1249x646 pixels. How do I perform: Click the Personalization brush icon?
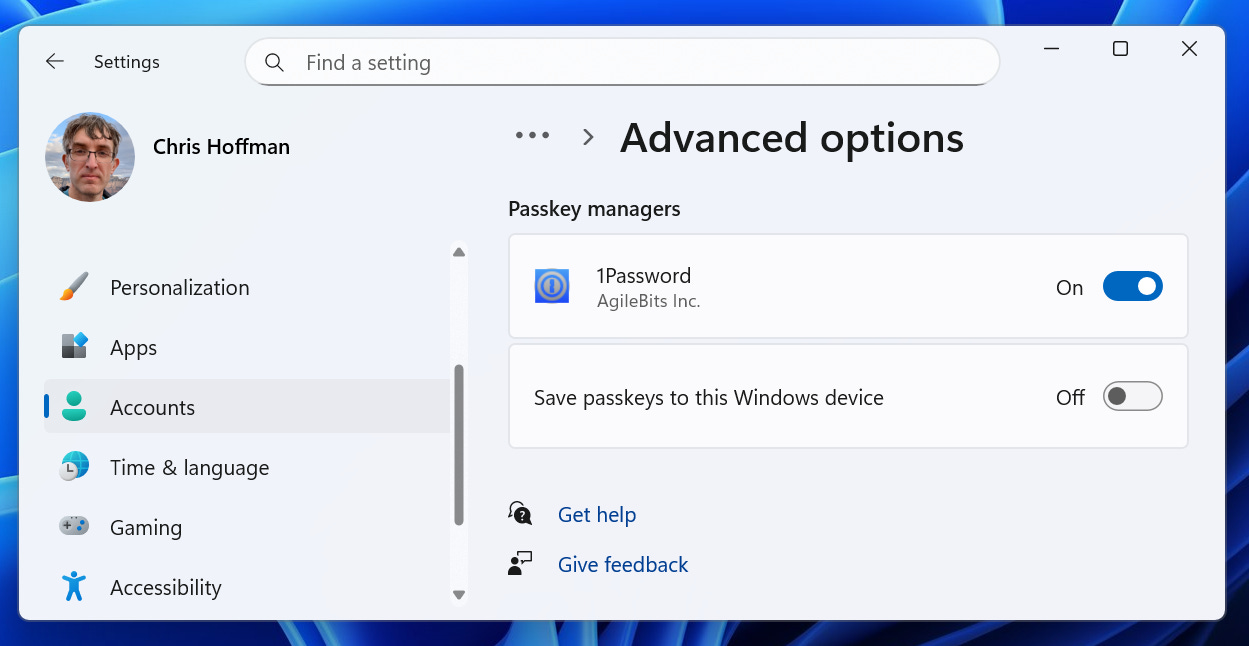(x=73, y=287)
